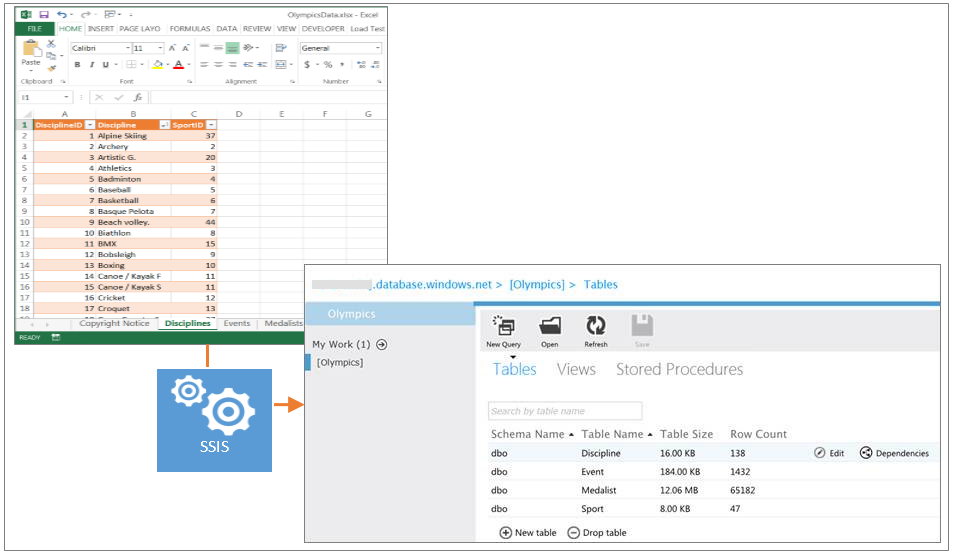Toggle highlighted Bottom Align button

click(x=232, y=47)
